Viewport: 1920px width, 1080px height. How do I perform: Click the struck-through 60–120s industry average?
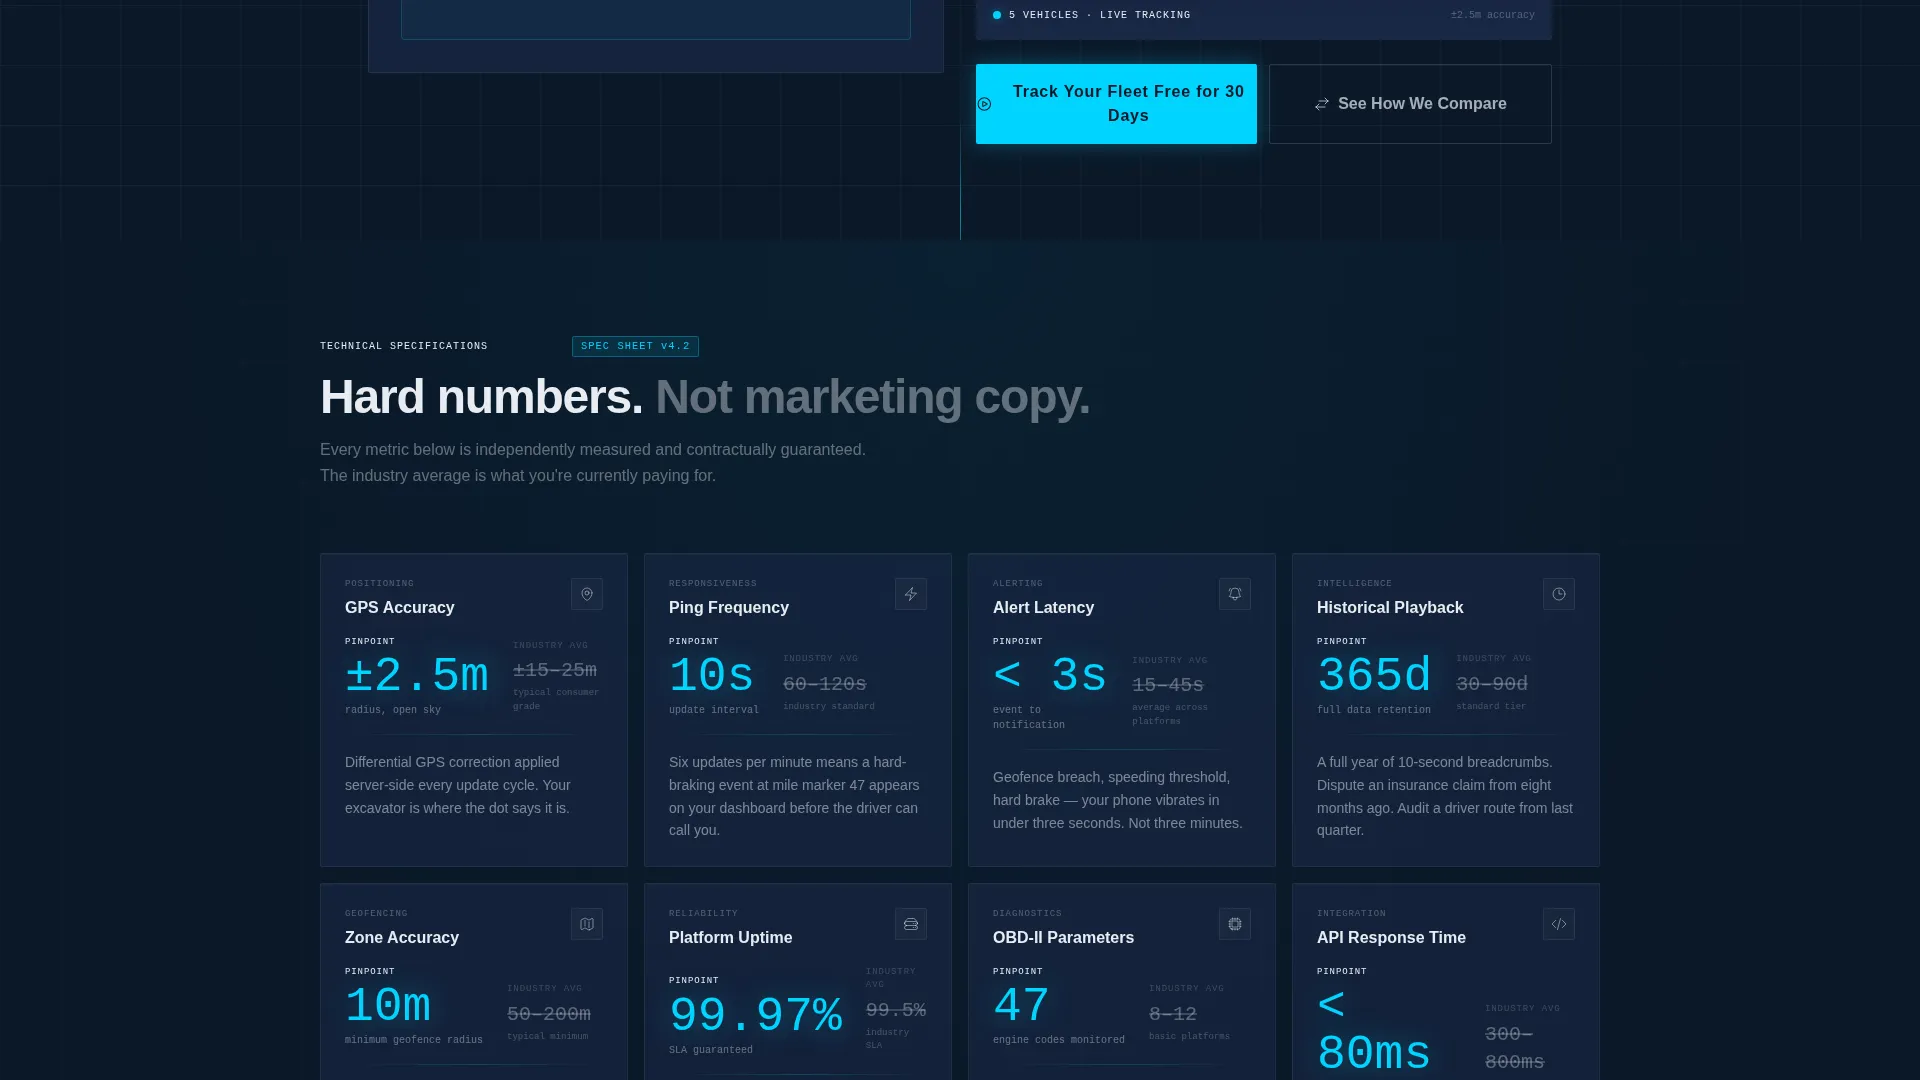[825, 684]
